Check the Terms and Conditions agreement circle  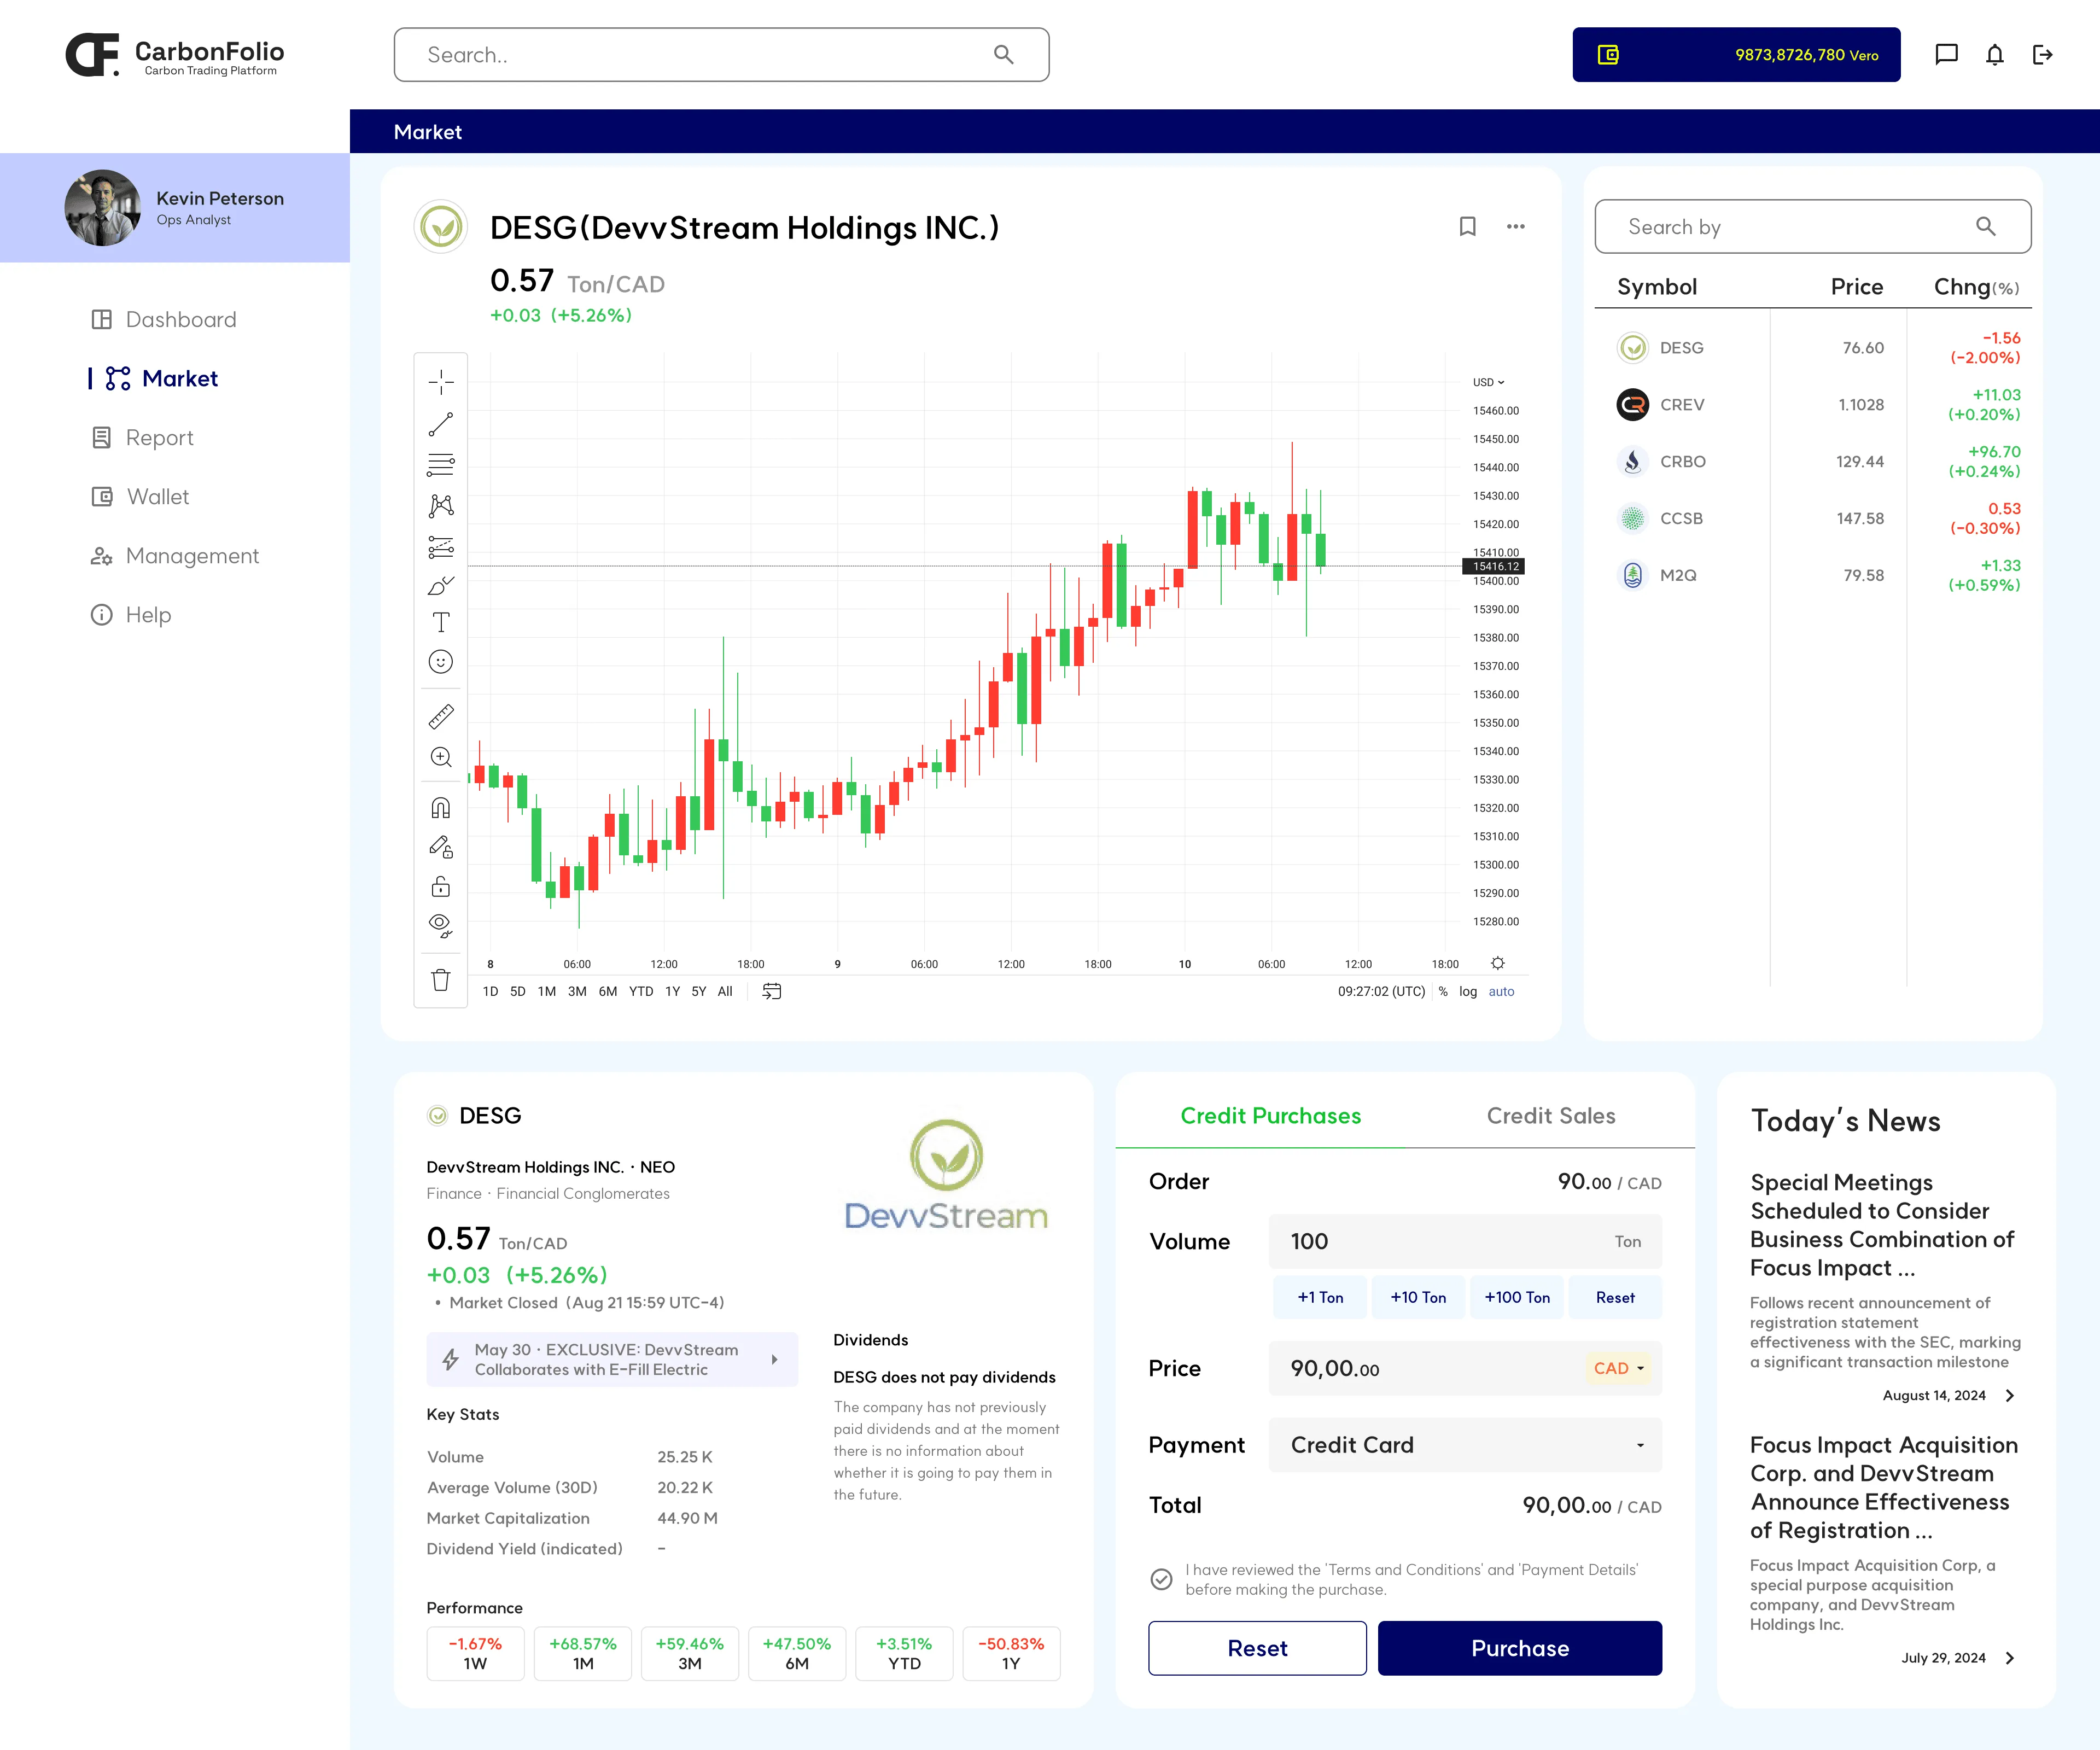point(1161,1579)
